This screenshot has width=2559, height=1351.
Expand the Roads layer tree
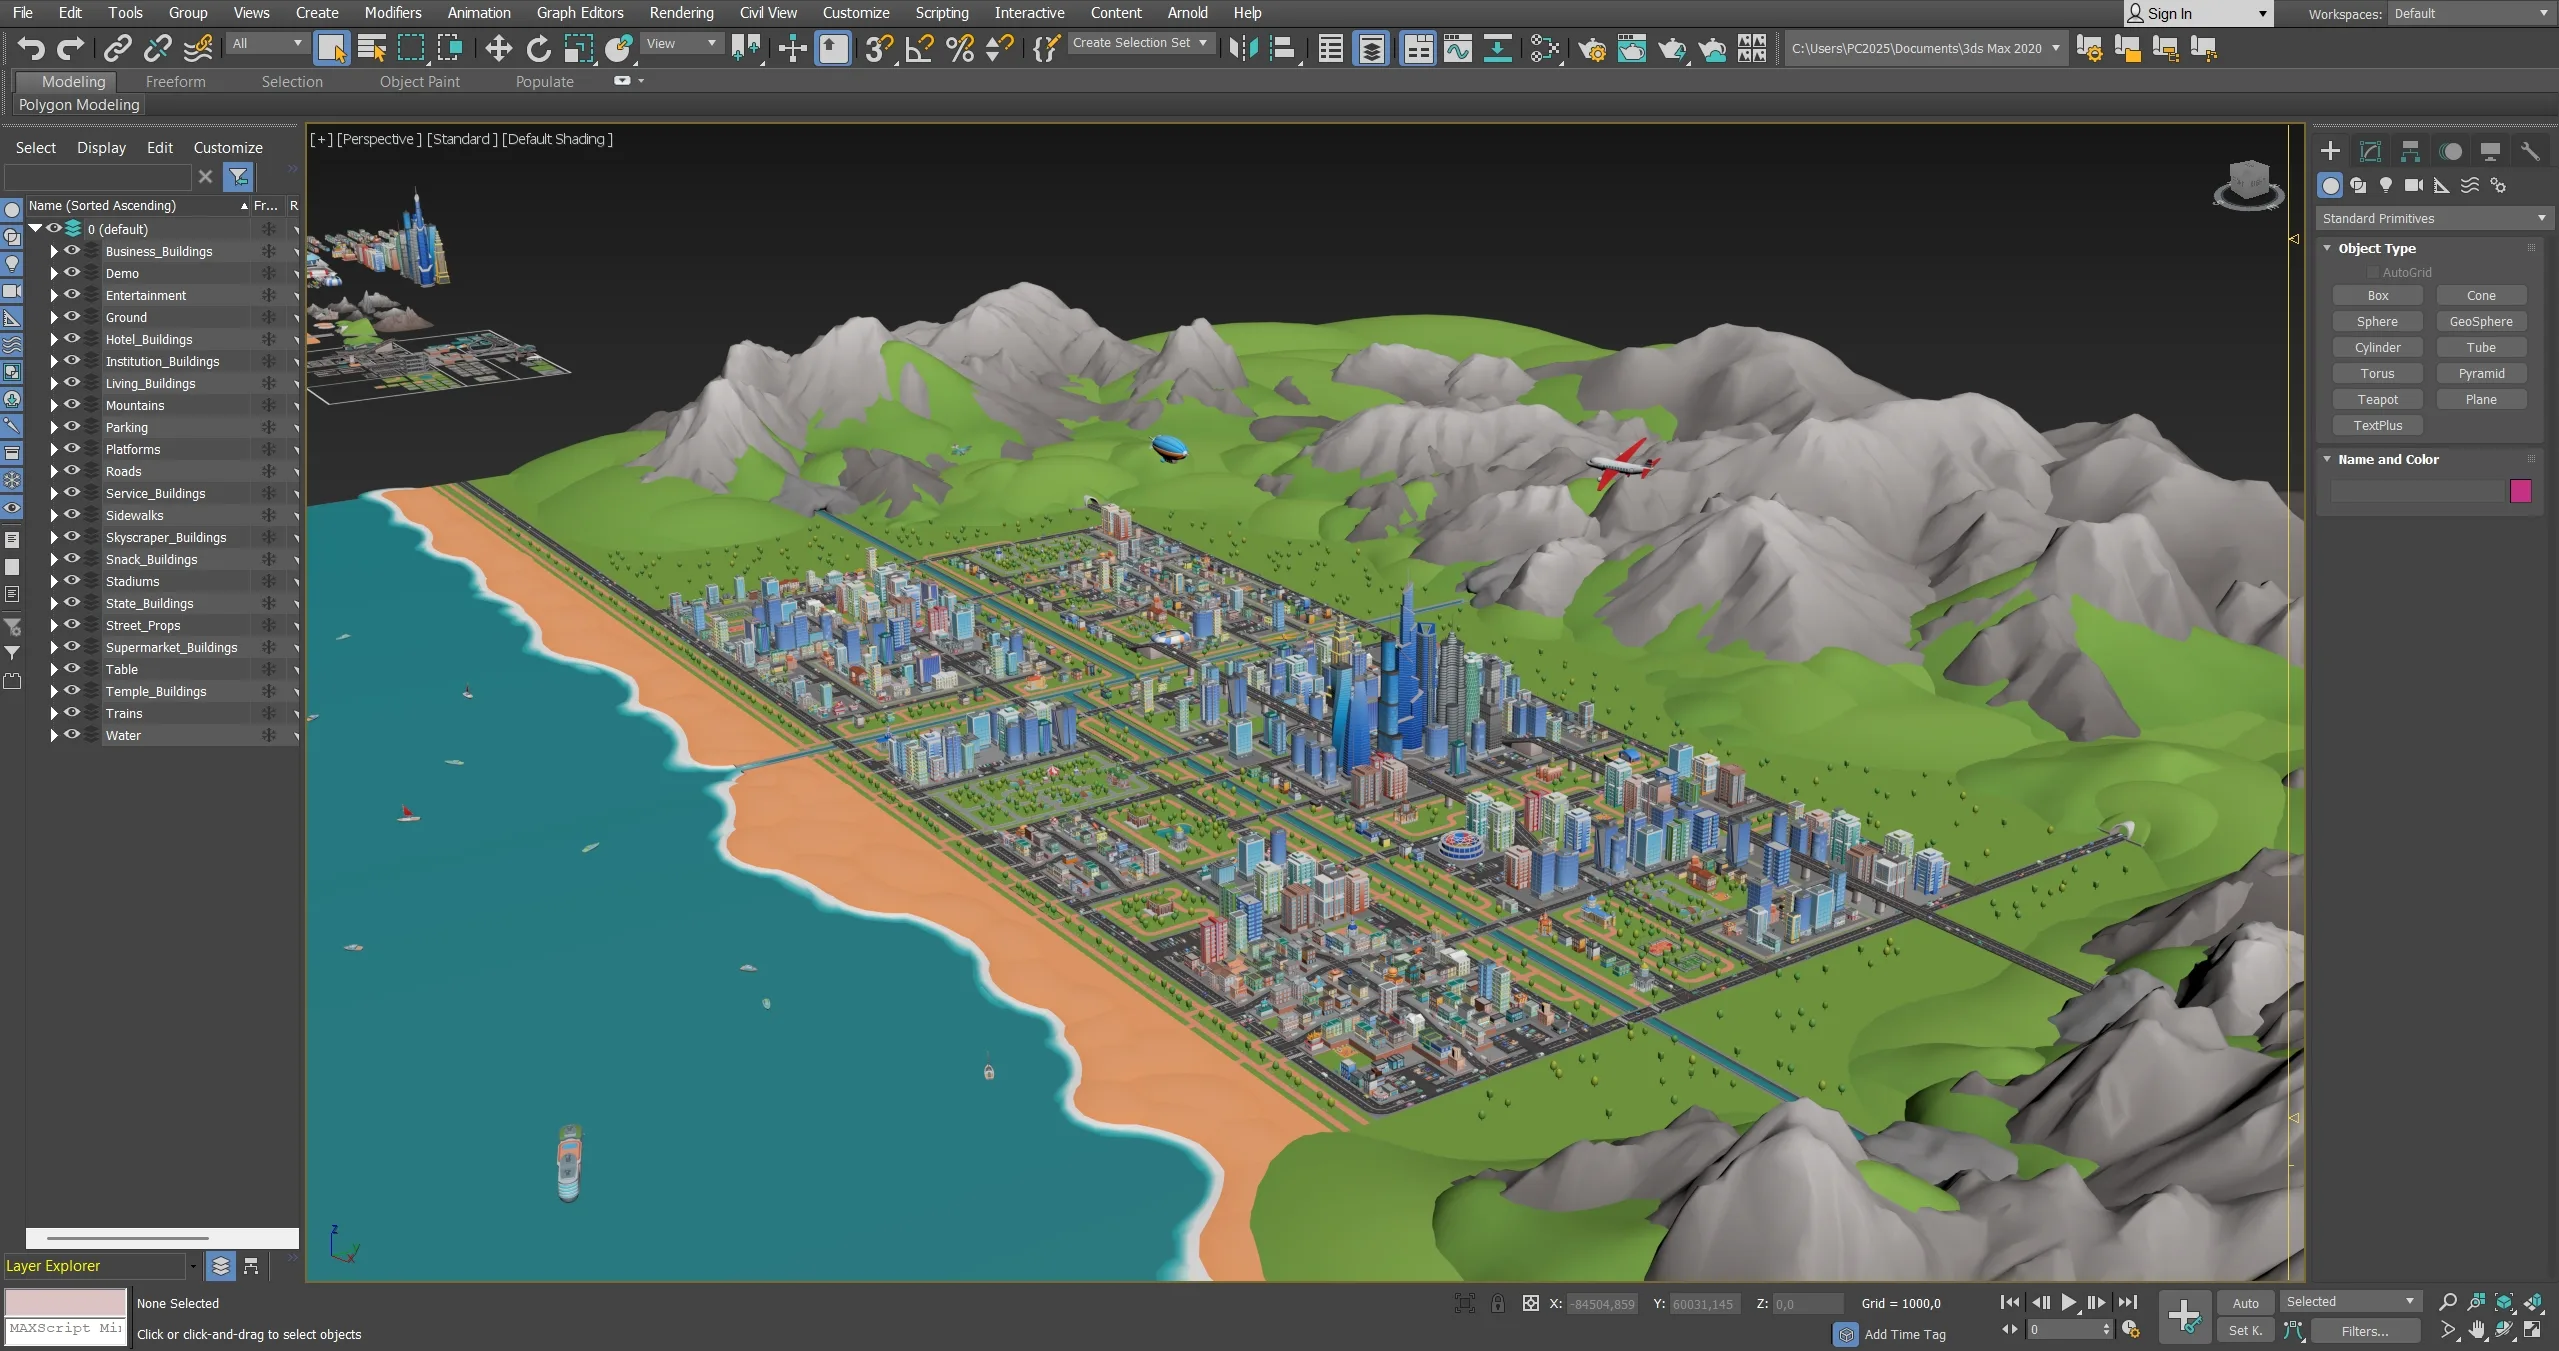pyautogui.click(x=54, y=471)
